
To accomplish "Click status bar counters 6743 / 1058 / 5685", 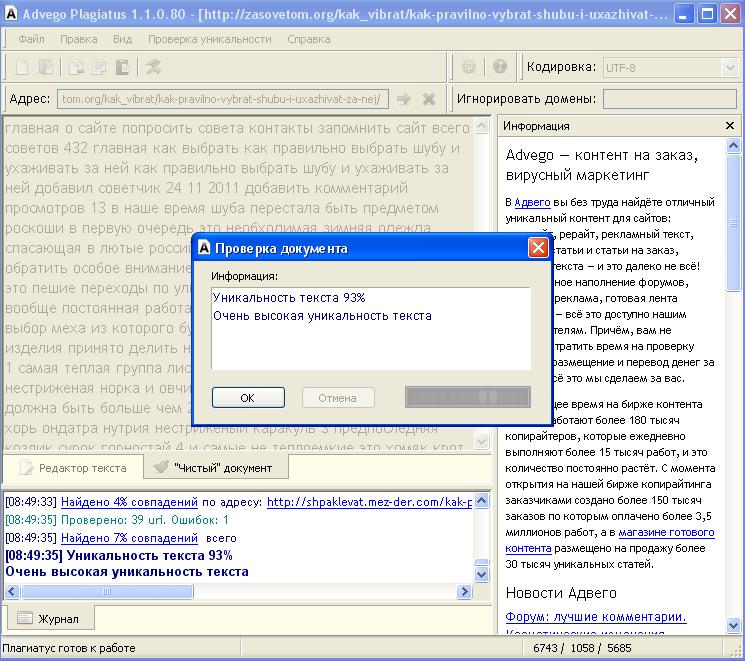I will (x=582, y=648).
